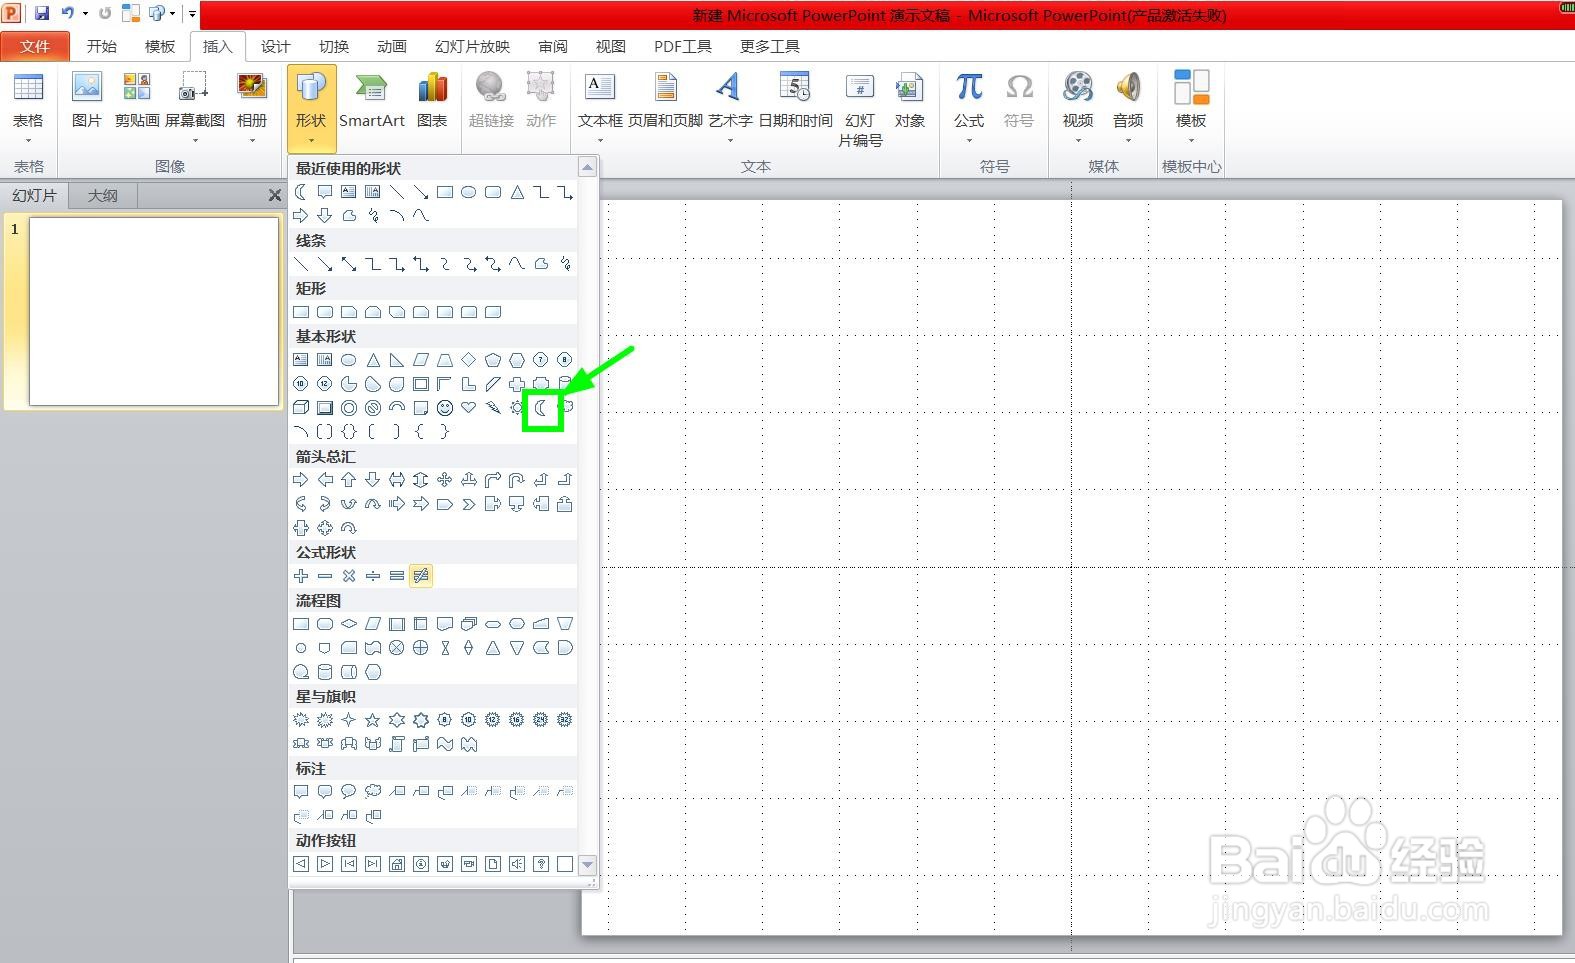1575x963 pixels.
Task: Open the 公式 equation dropdown
Action: 969,139
